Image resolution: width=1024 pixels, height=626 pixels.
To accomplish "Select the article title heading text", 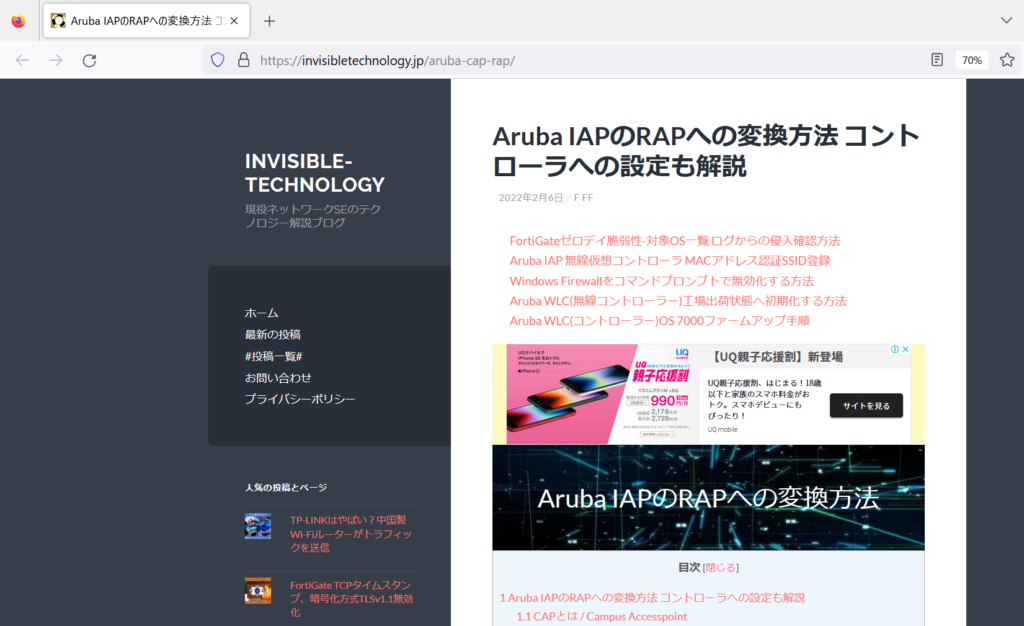I will (x=706, y=151).
